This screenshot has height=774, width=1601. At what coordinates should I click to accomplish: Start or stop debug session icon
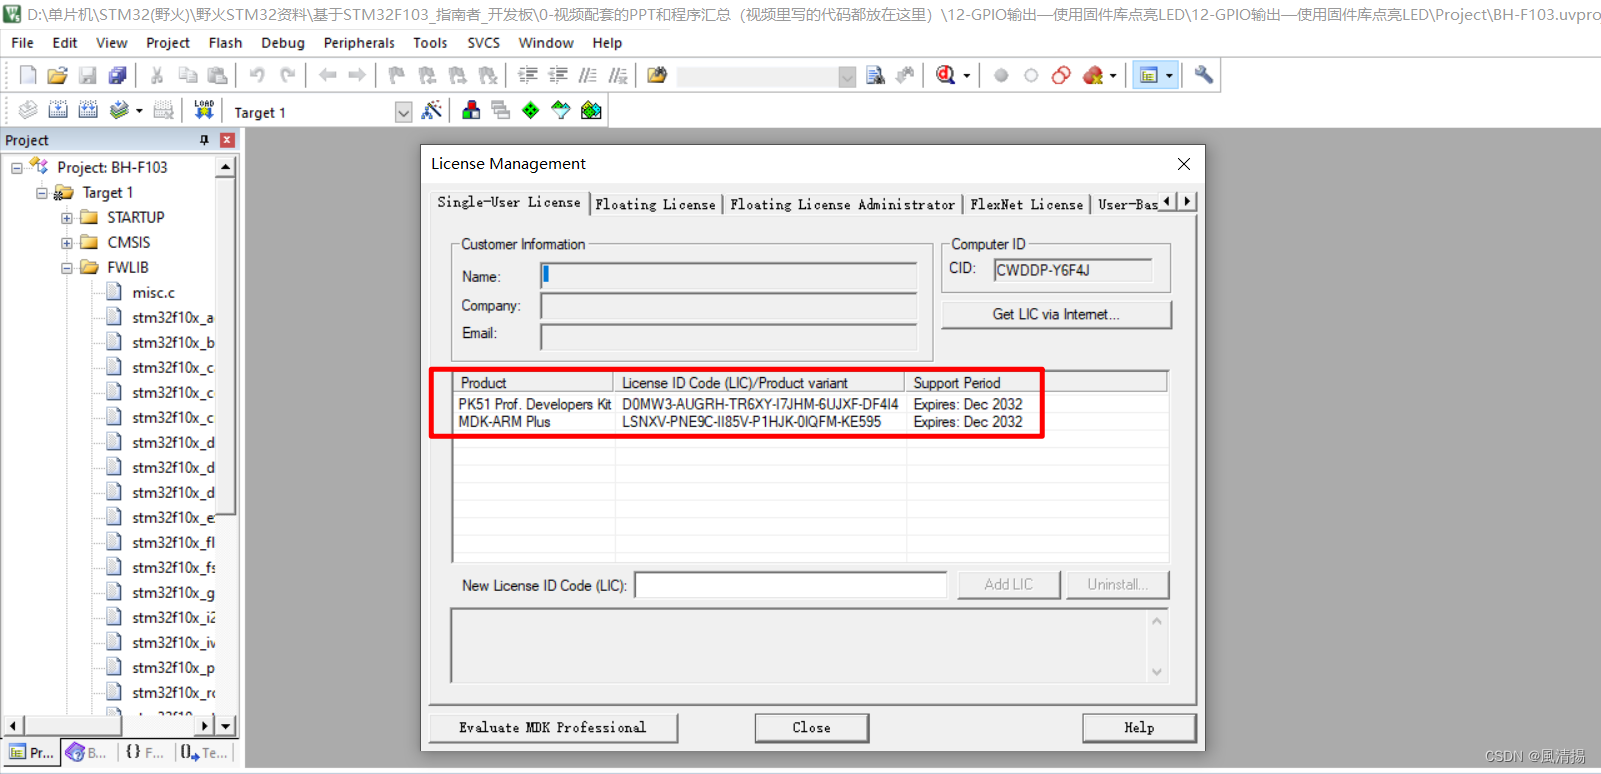[945, 75]
